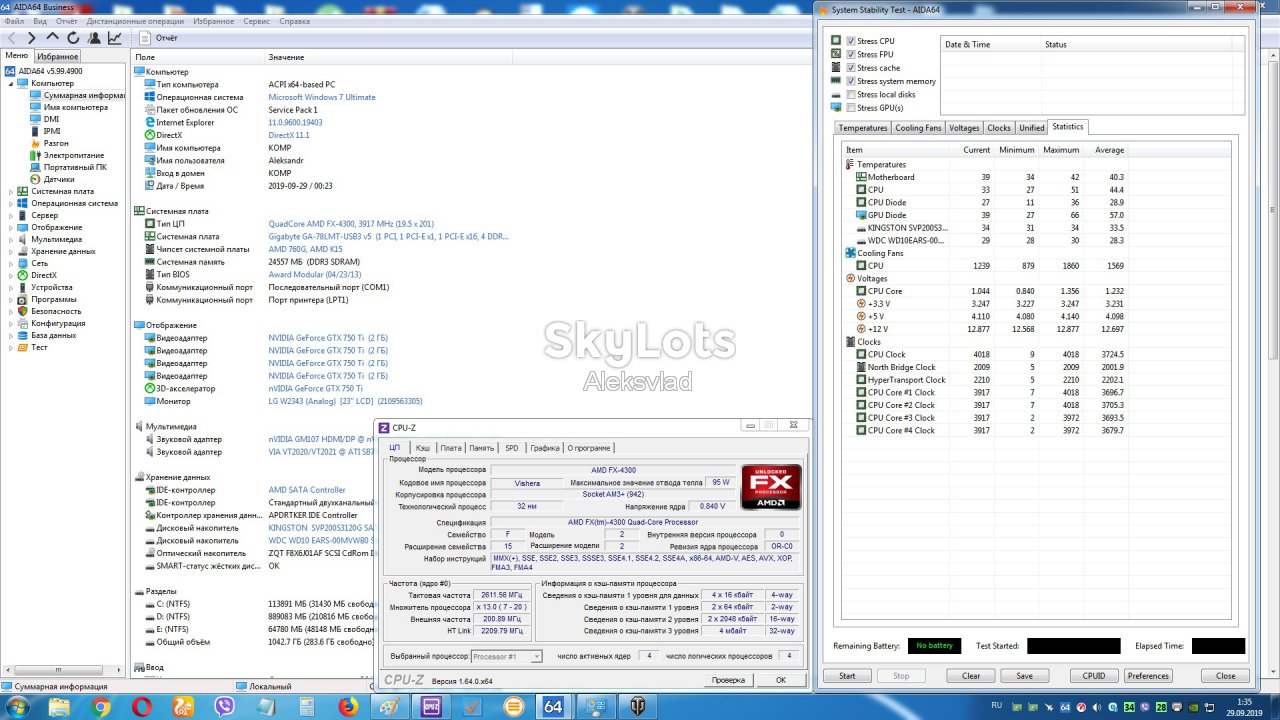Click the Проверка button in CPU-Z
1280x720 pixels.
(728, 680)
